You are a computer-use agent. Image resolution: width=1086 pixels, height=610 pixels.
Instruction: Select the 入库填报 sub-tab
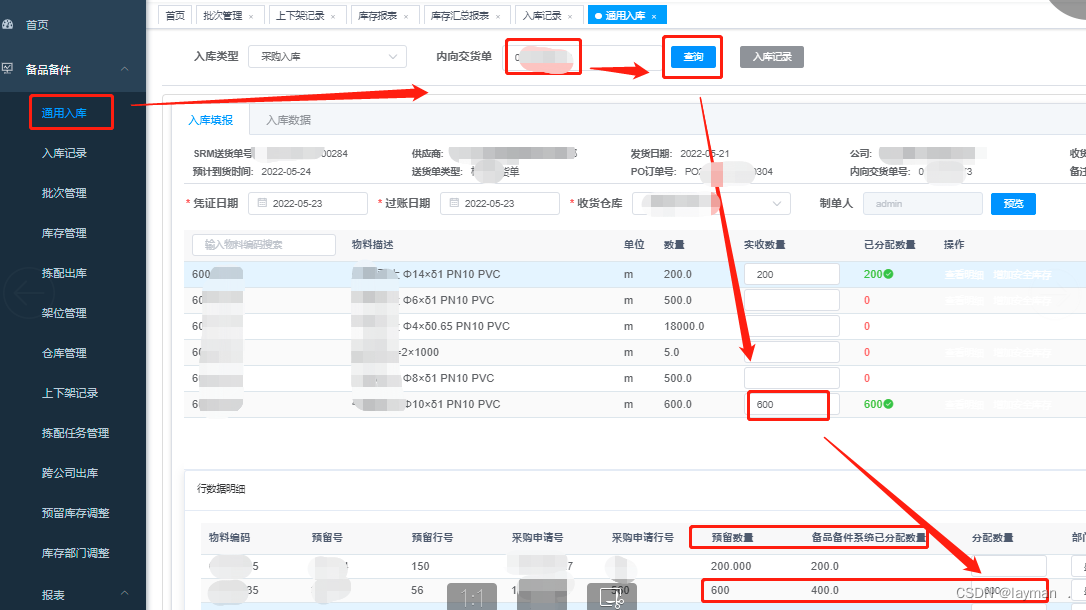coord(211,120)
